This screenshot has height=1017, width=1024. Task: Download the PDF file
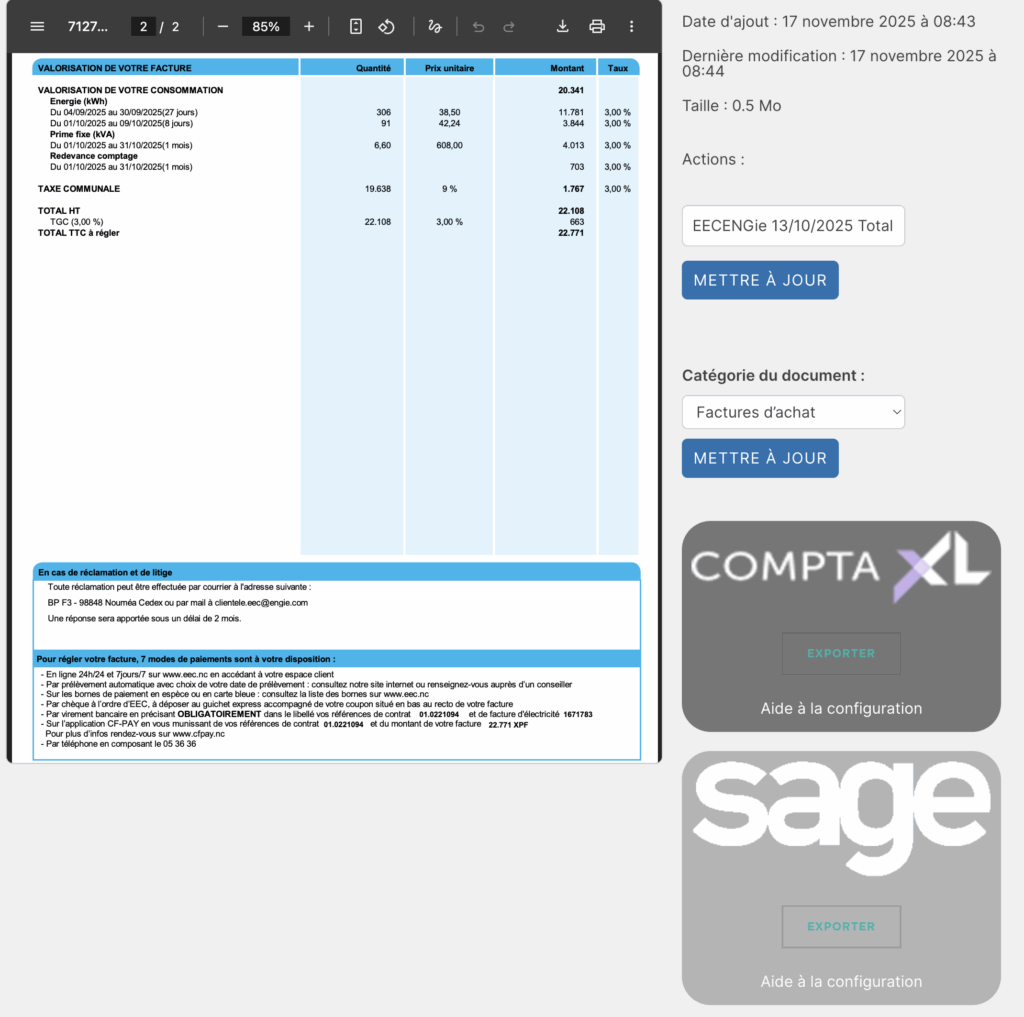point(563,26)
